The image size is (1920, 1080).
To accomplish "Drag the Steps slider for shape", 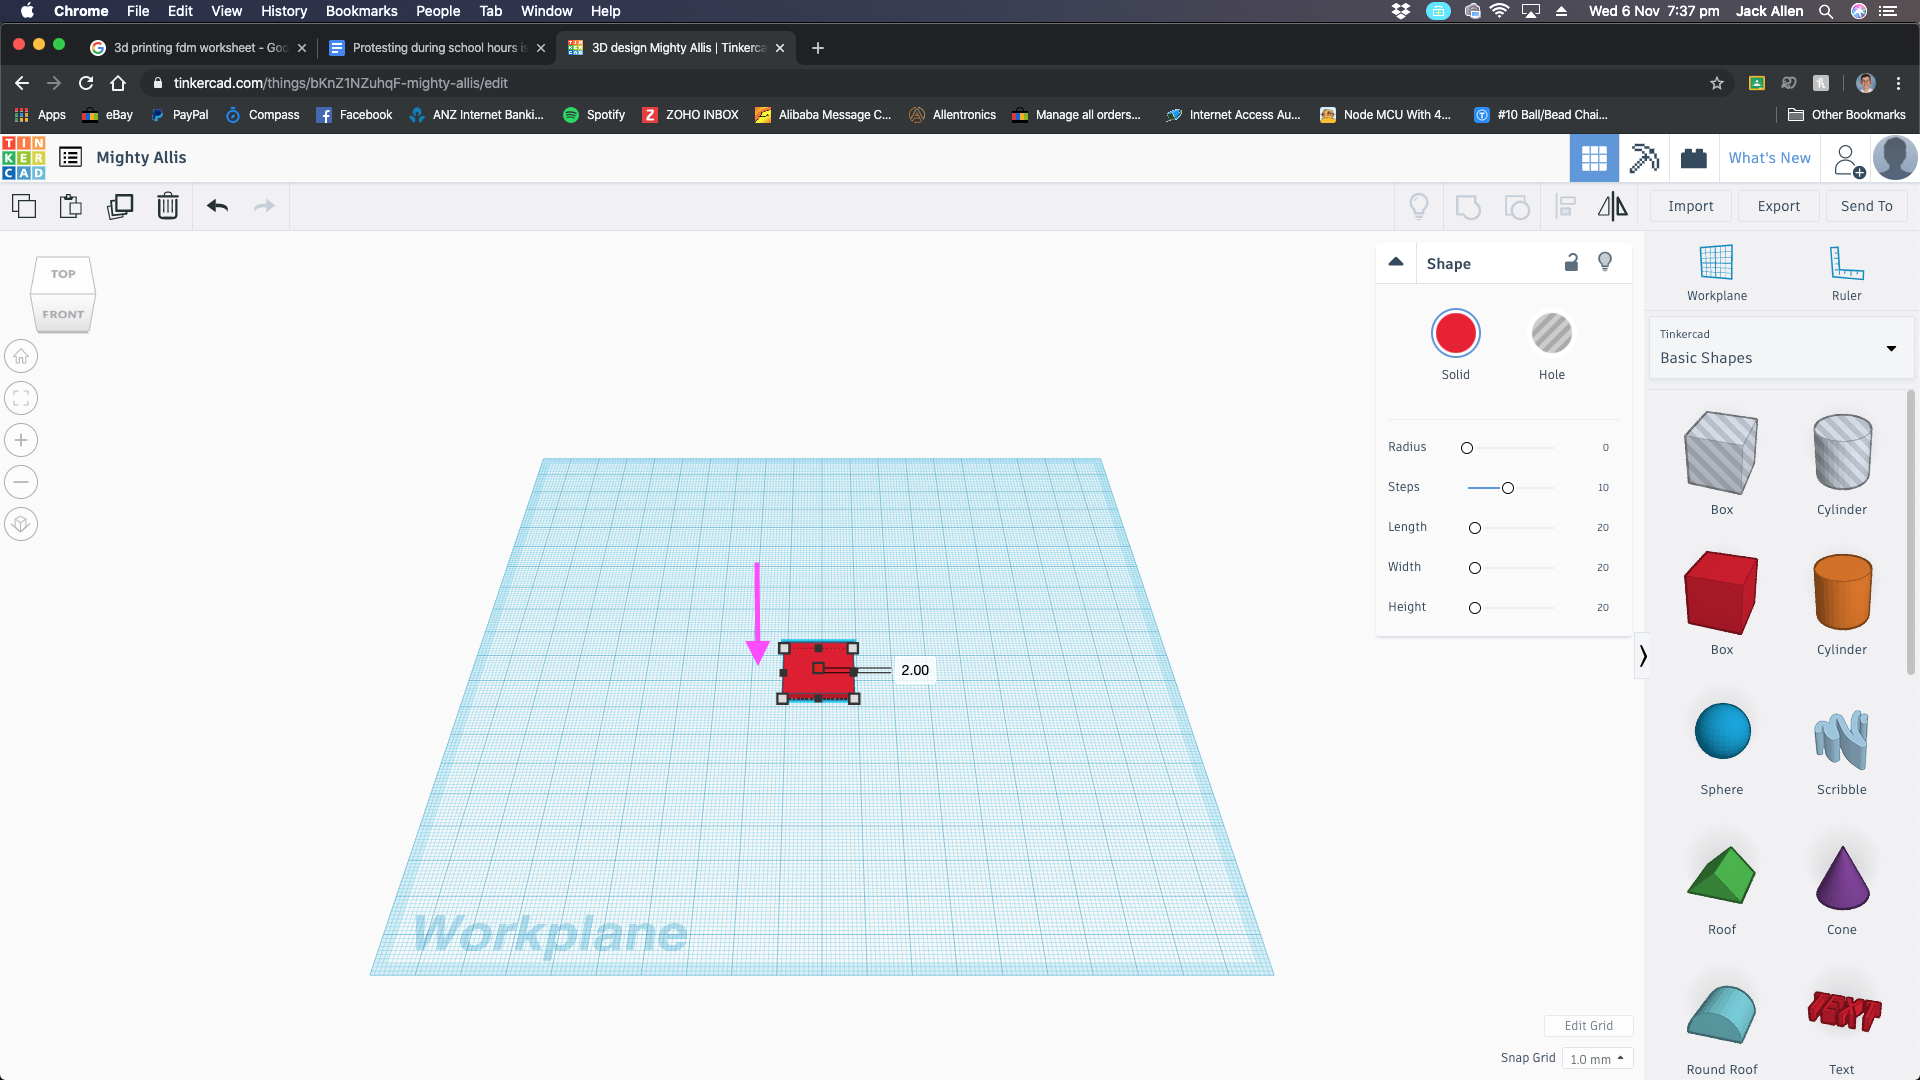I will click(x=1507, y=487).
